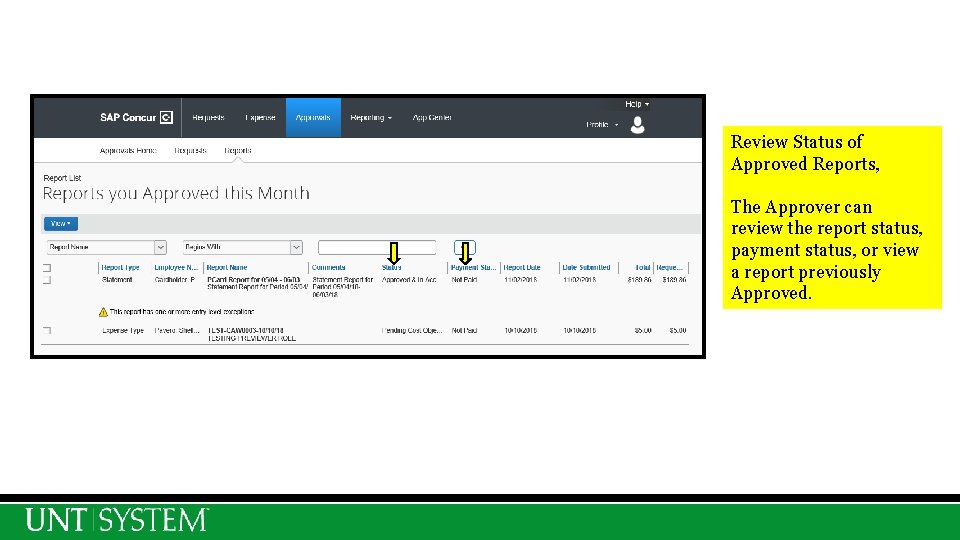Expand the Reporting menu
This screenshot has height=540, width=960.
370,118
